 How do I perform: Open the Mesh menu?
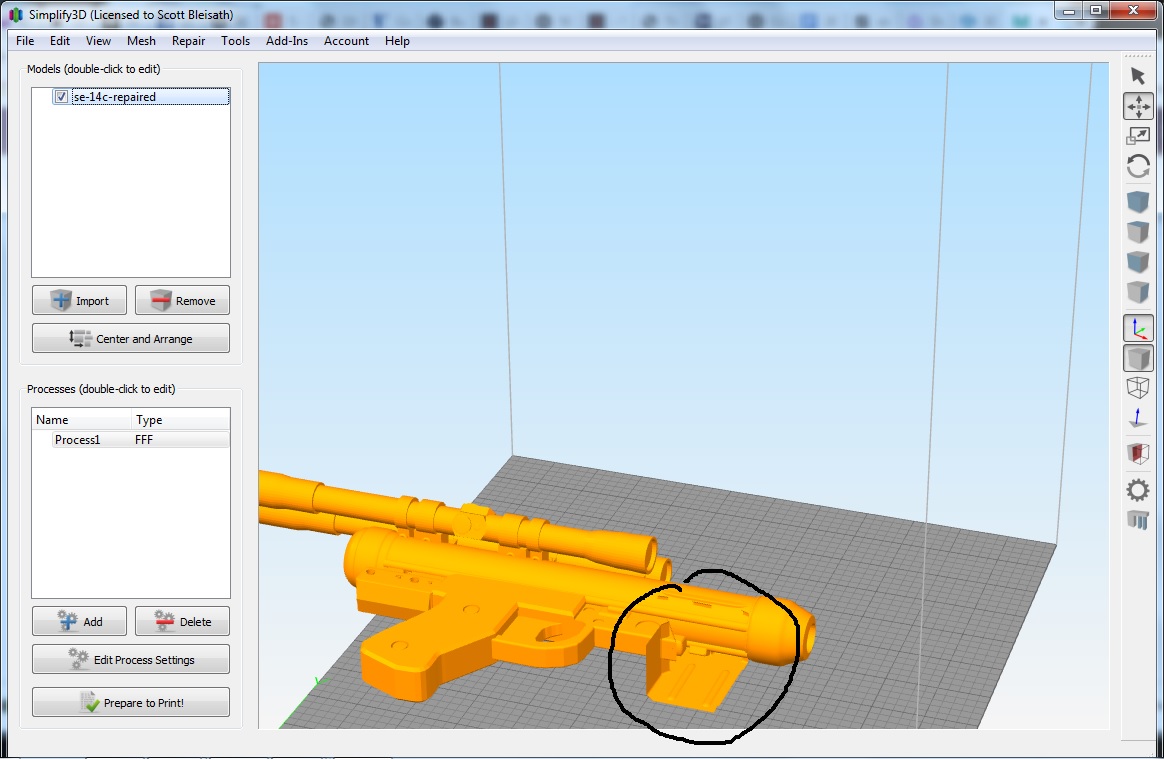(141, 41)
